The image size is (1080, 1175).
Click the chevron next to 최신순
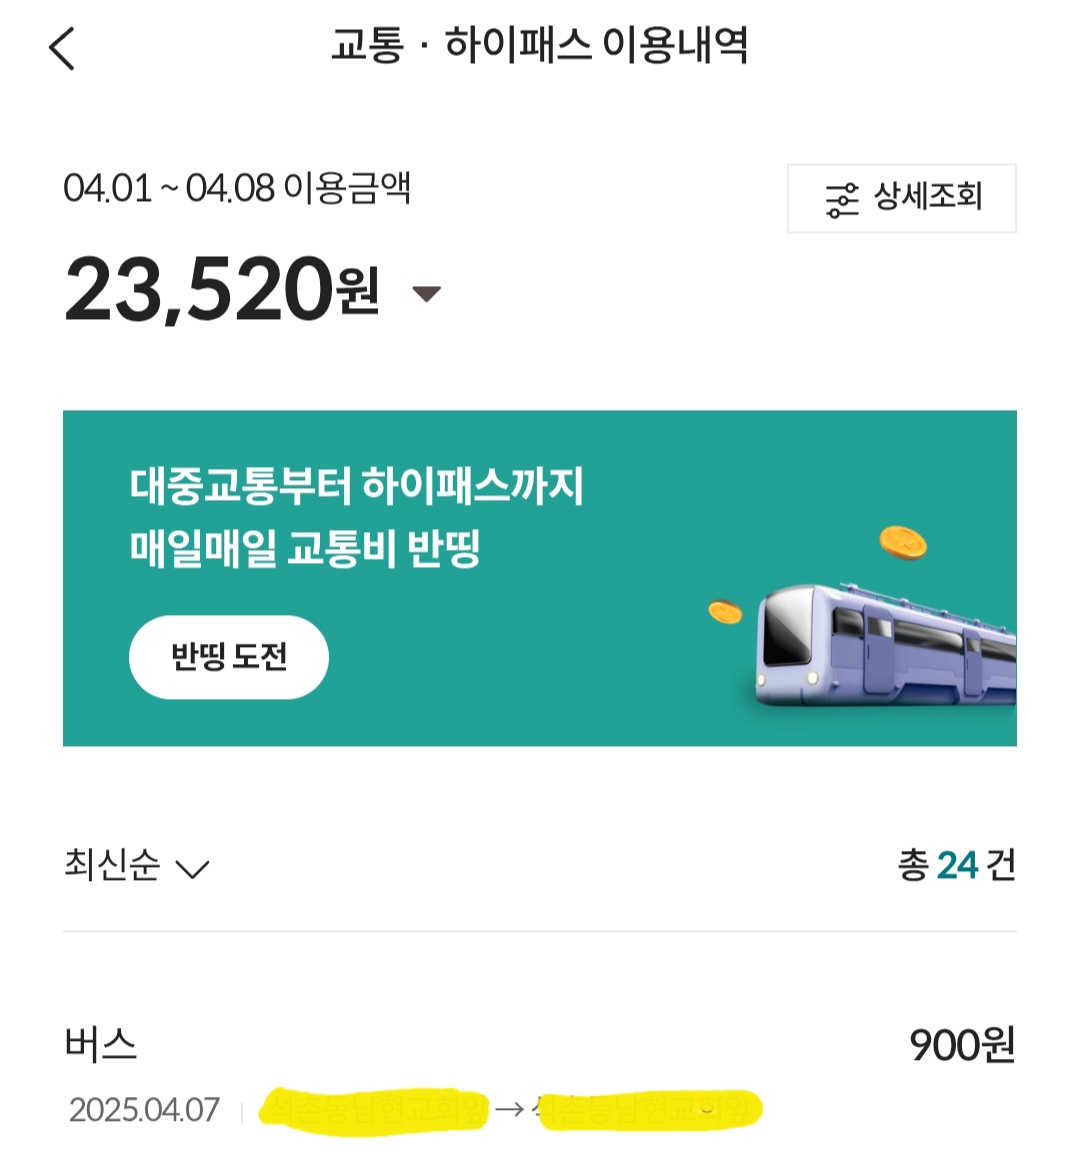click(x=192, y=868)
